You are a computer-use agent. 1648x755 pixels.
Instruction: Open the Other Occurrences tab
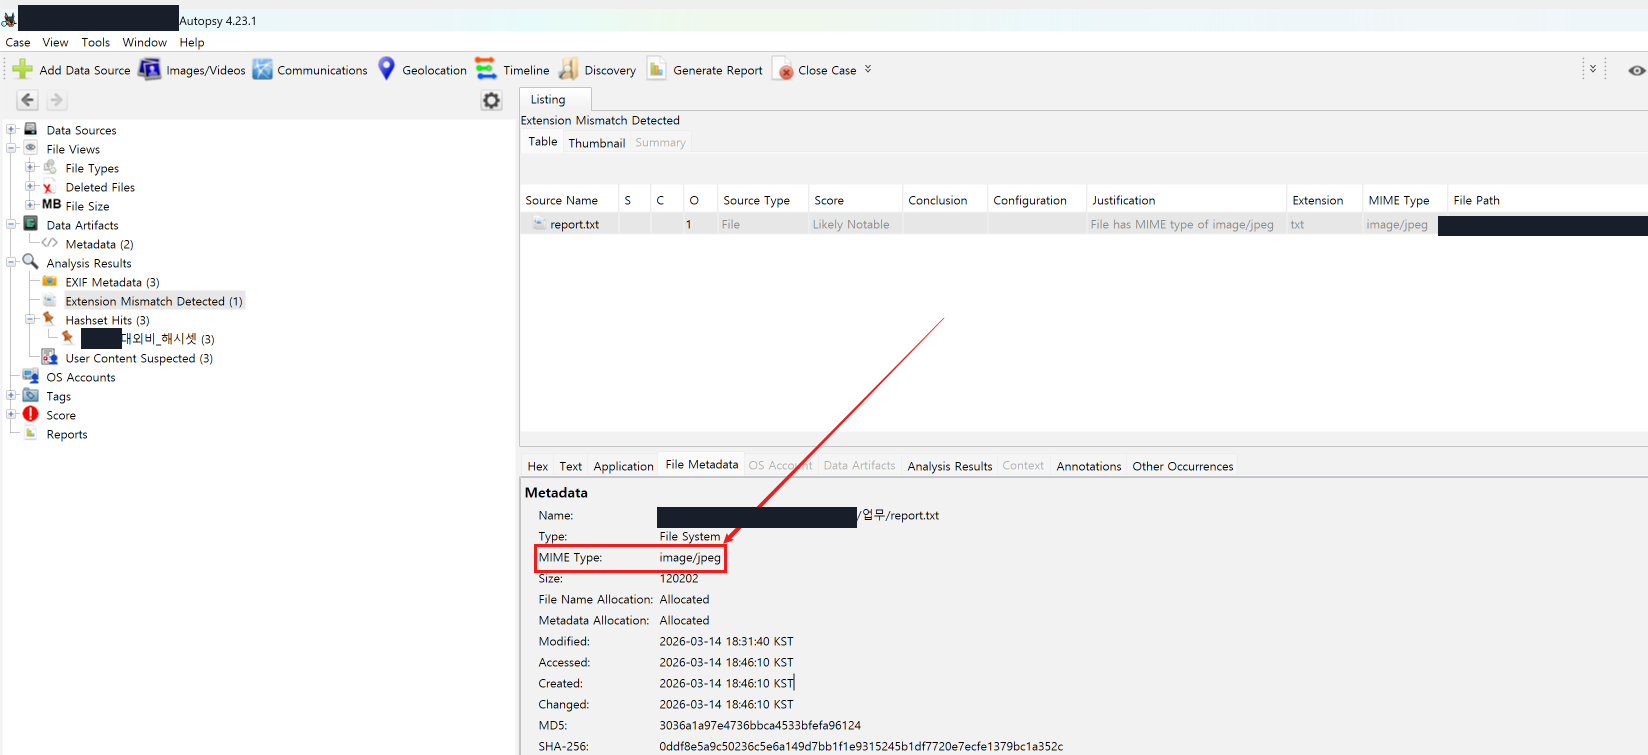(1183, 466)
